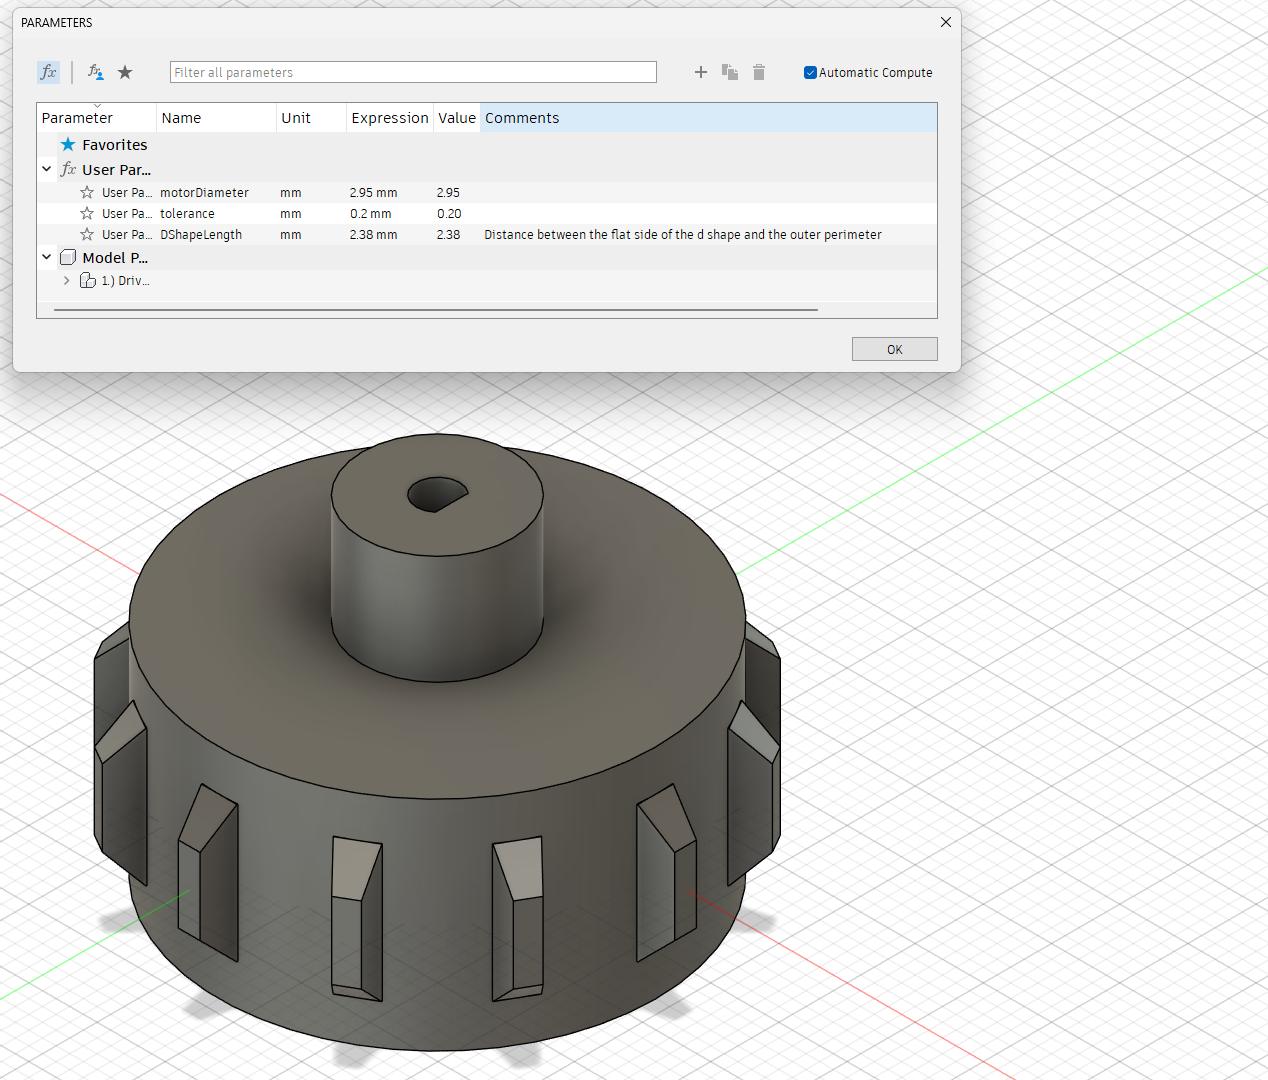
Task: Click the Comments column header
Action: [x=522, y=117]
